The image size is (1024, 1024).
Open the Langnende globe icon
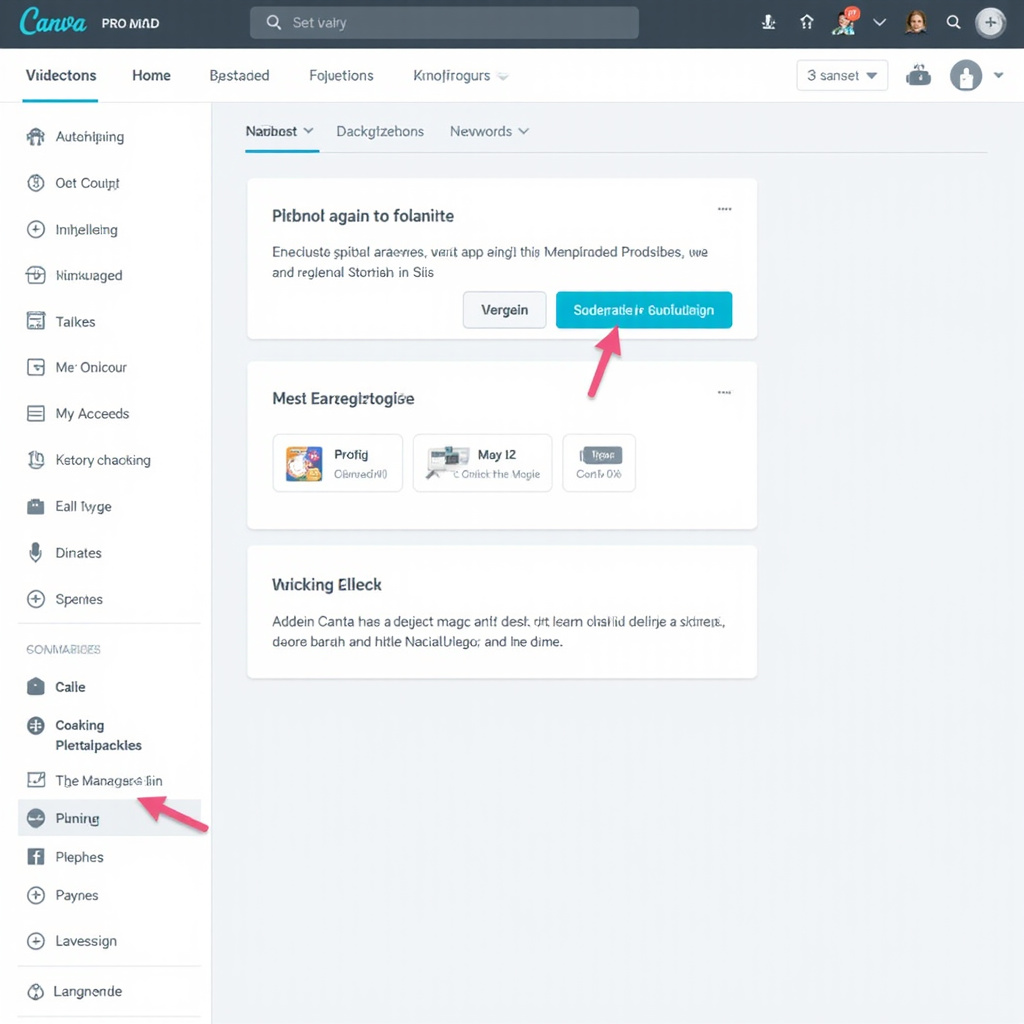pos(36,992)
